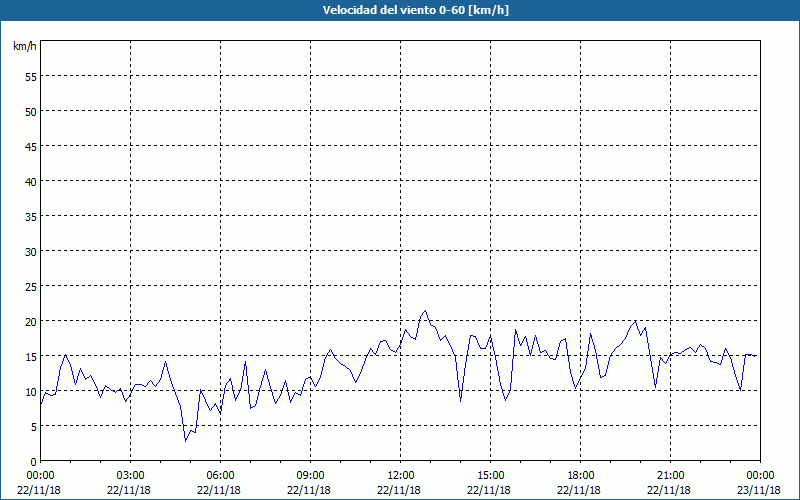The width and height of the screenshot is (800, 500).
Task: Select the 22/11/18 date under 18:00
Action: [579, 490]
